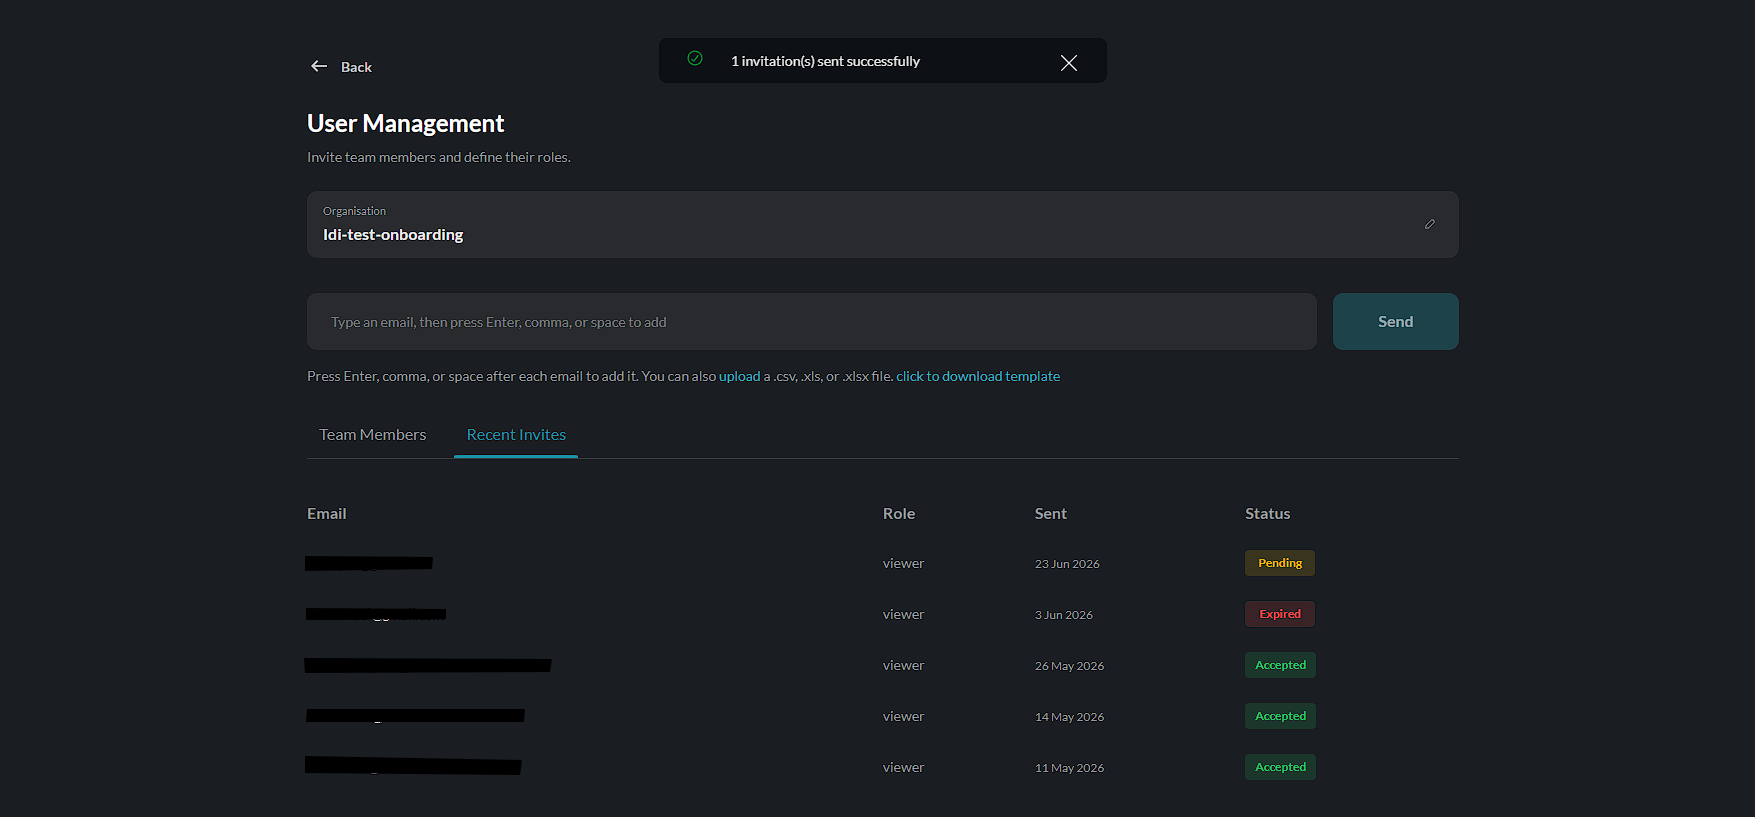
Task: Click the Sent column header
Action: (x=1050, y=513)
